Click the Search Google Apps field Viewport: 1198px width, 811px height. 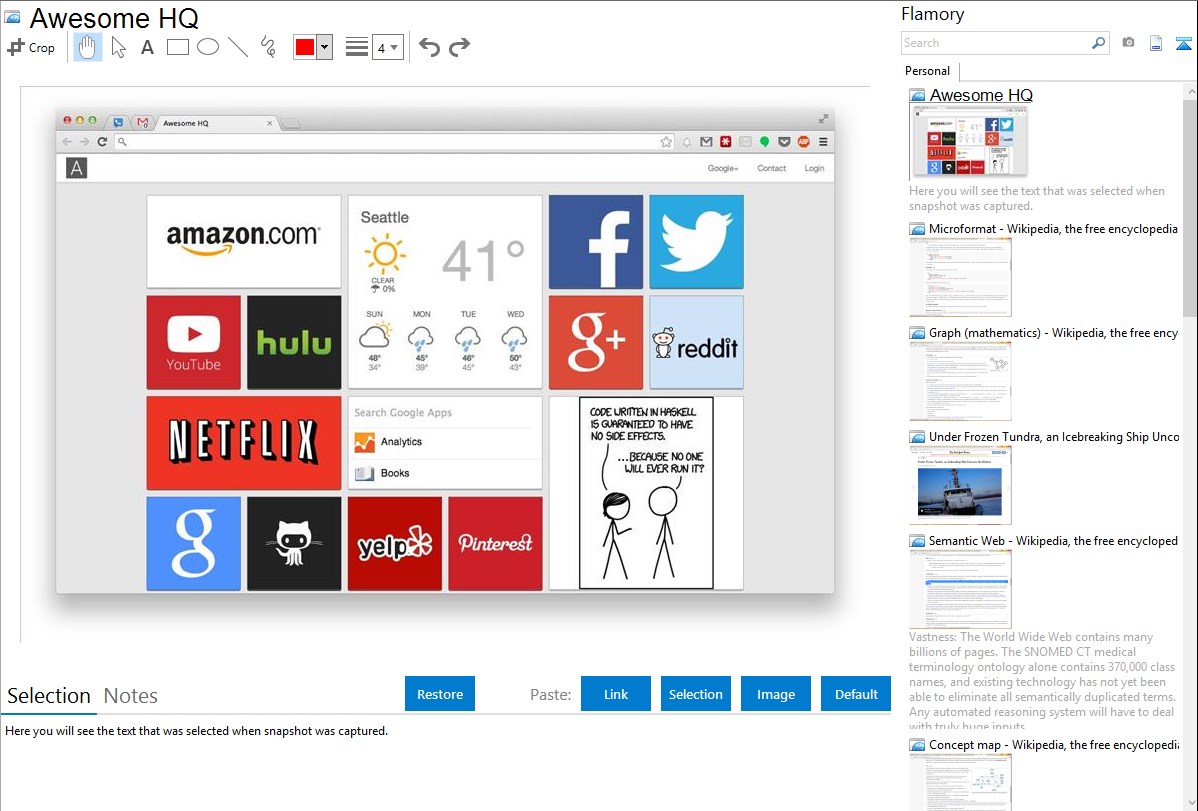point(445,412)
